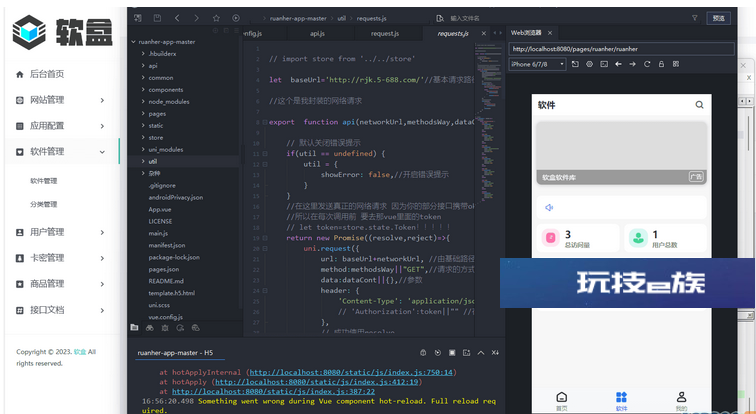Toggle code fold on line 19

click(265, 238)
